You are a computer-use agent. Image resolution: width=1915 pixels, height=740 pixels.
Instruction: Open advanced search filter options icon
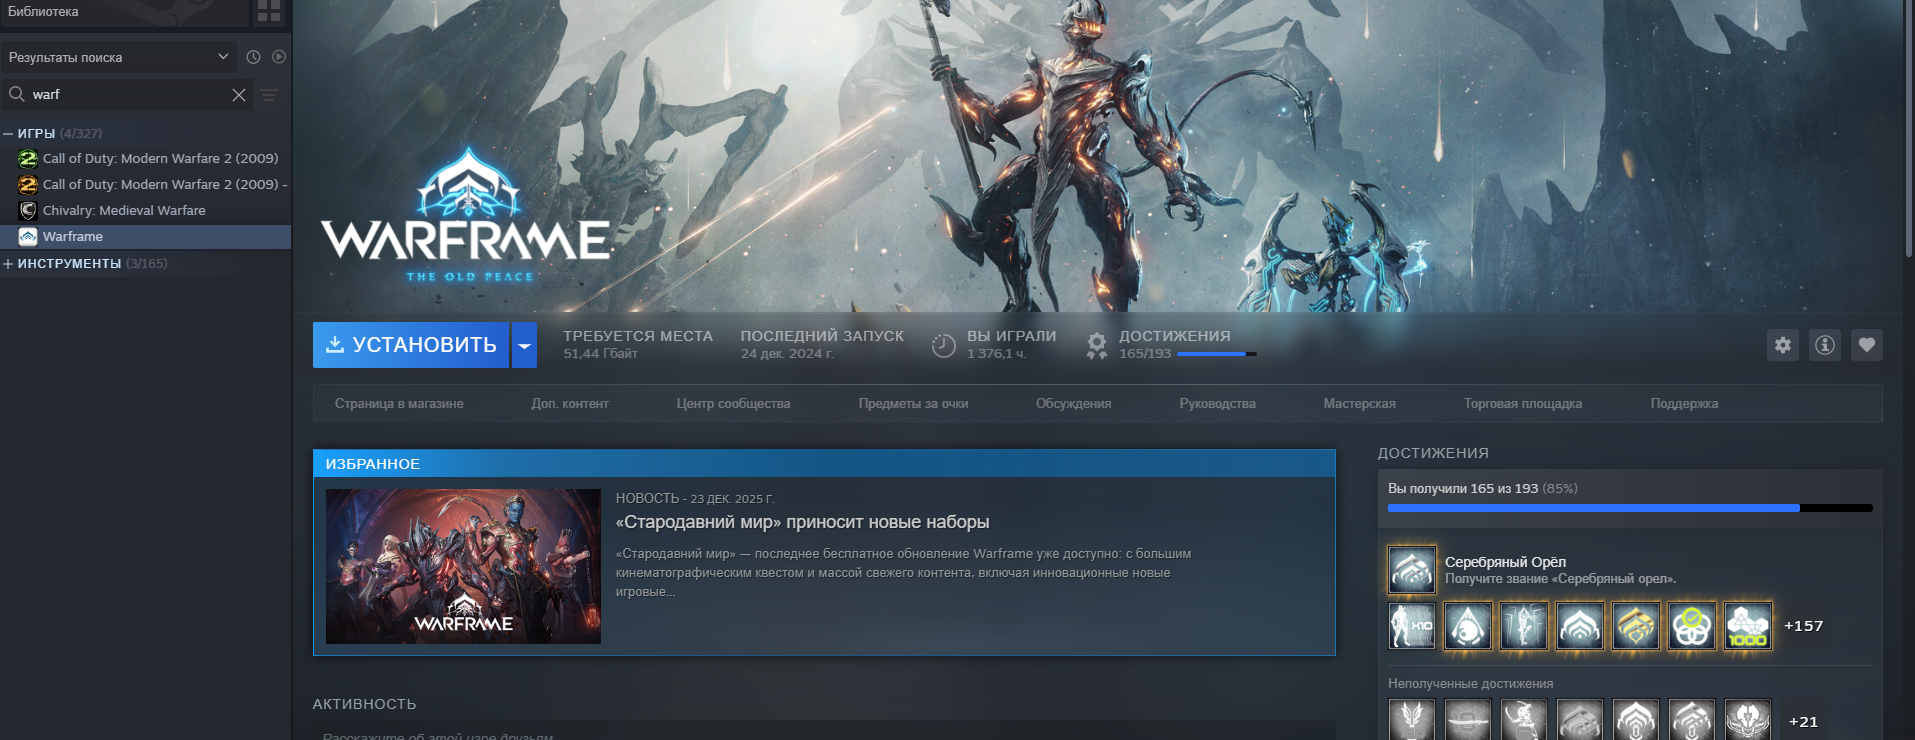269,95
